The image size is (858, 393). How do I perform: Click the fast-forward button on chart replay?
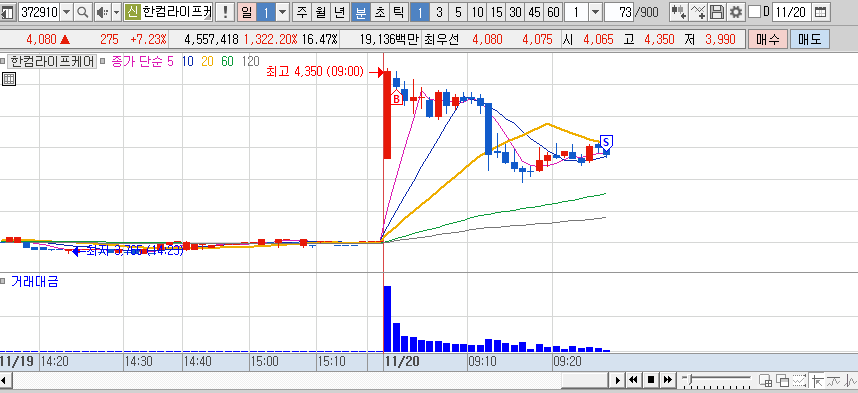coord(668,380)
